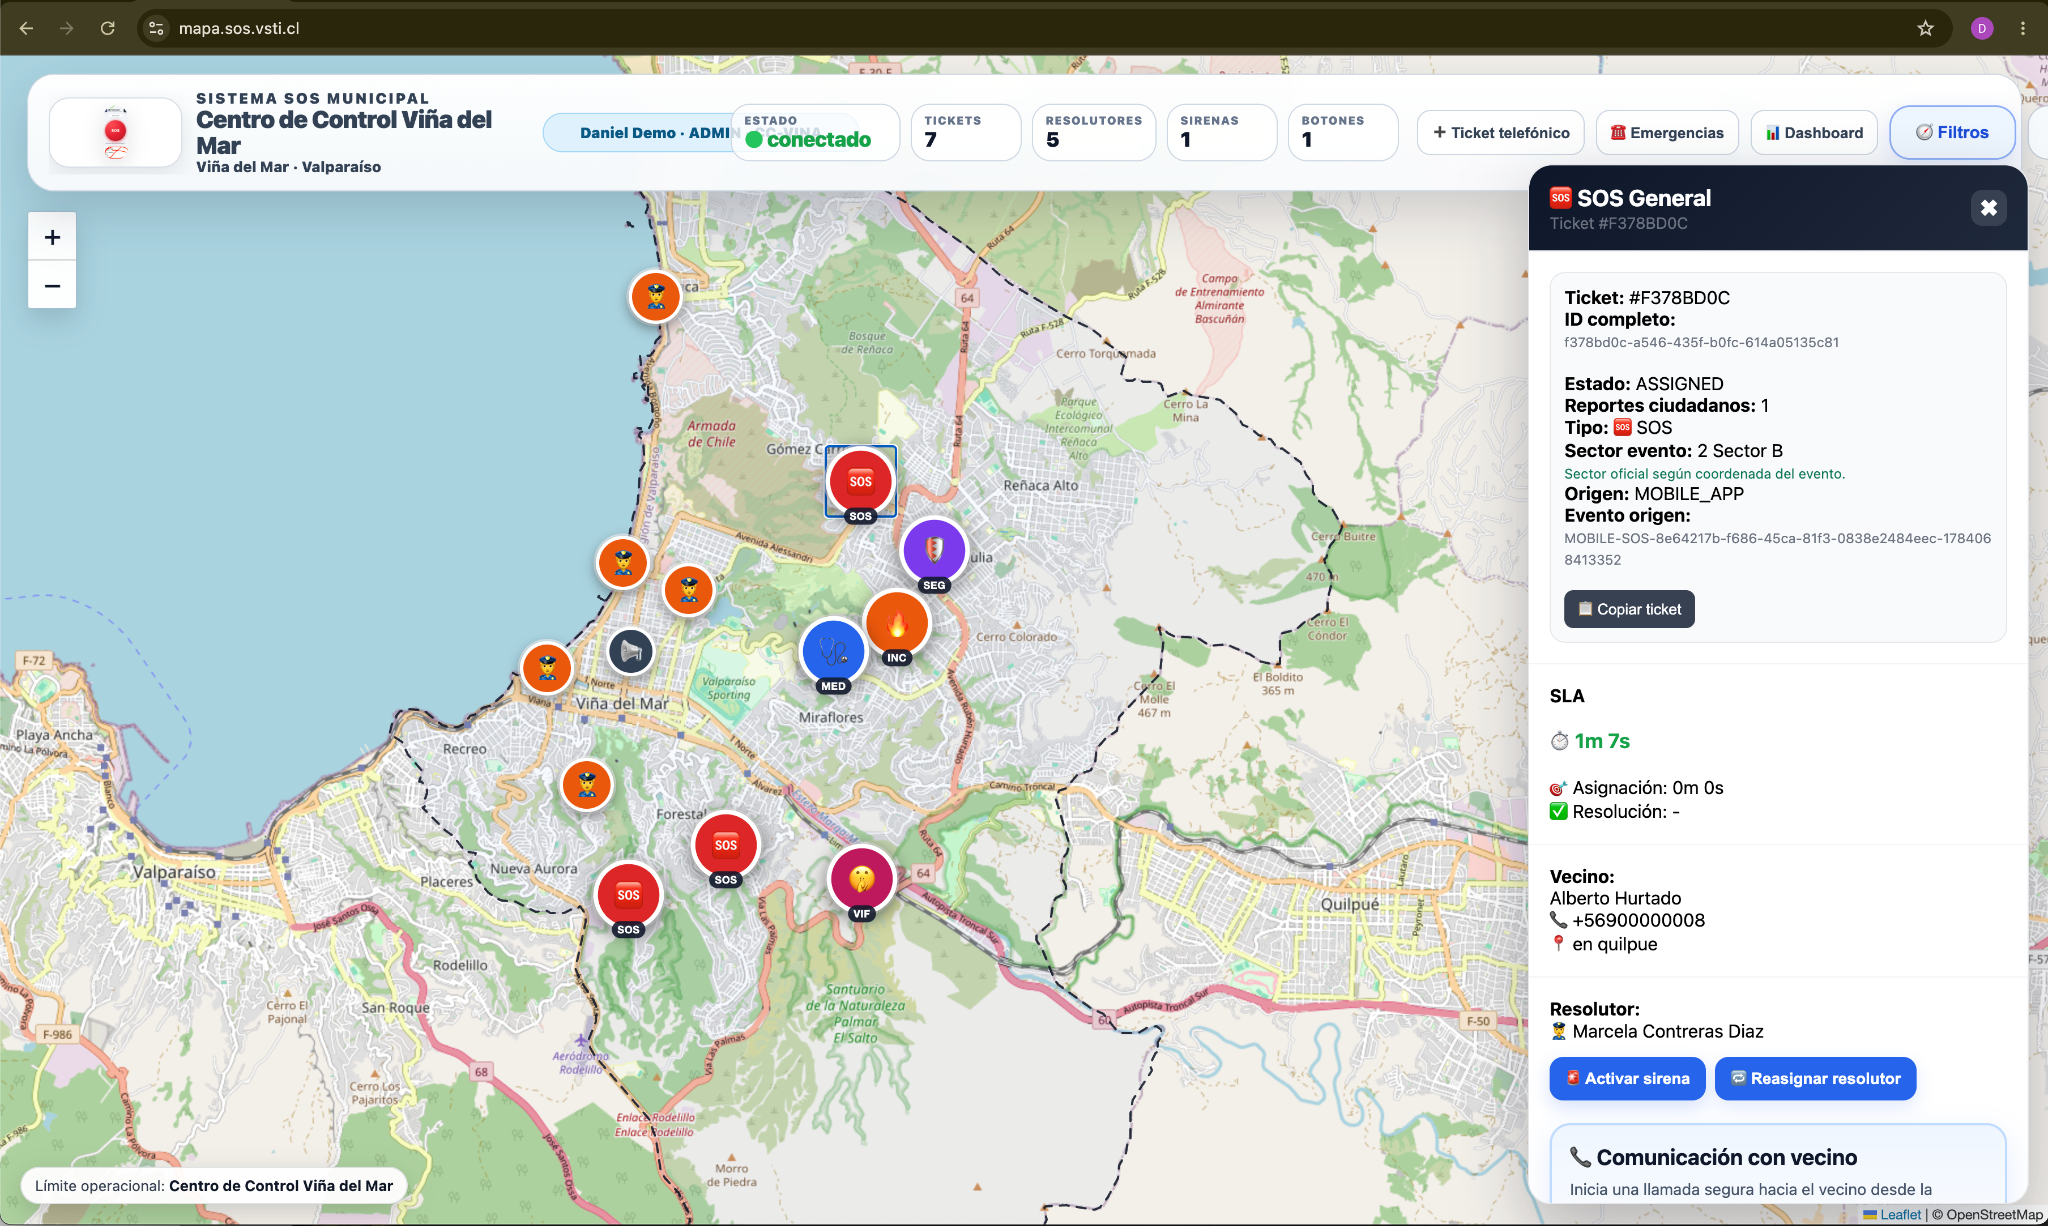Click the Copiar ticket button
The height and width of the screenshot is (1226, 2048).
1629,609
